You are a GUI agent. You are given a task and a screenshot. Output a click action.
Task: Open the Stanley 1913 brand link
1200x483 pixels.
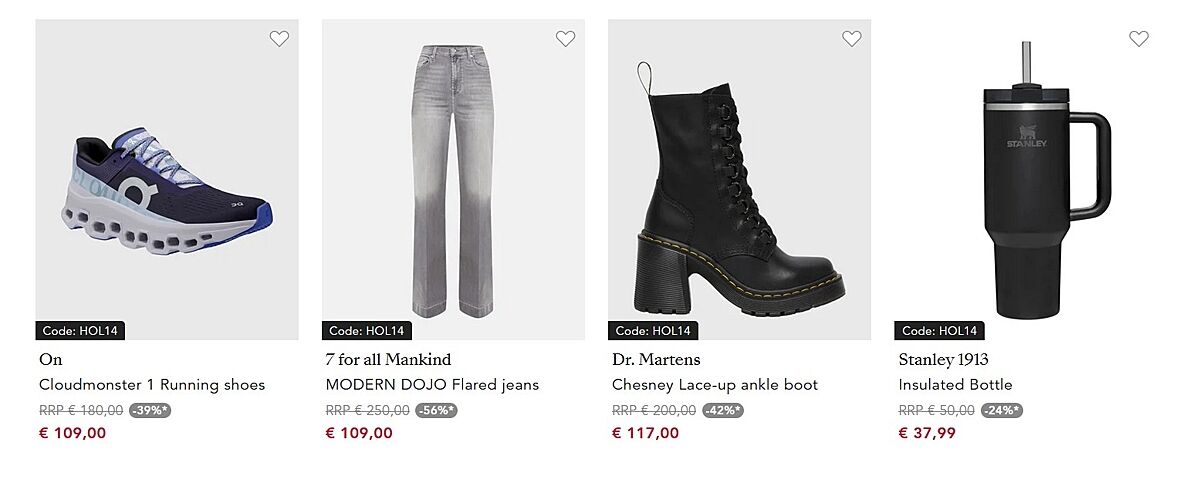pyautogui.click(x=943, y=360)
